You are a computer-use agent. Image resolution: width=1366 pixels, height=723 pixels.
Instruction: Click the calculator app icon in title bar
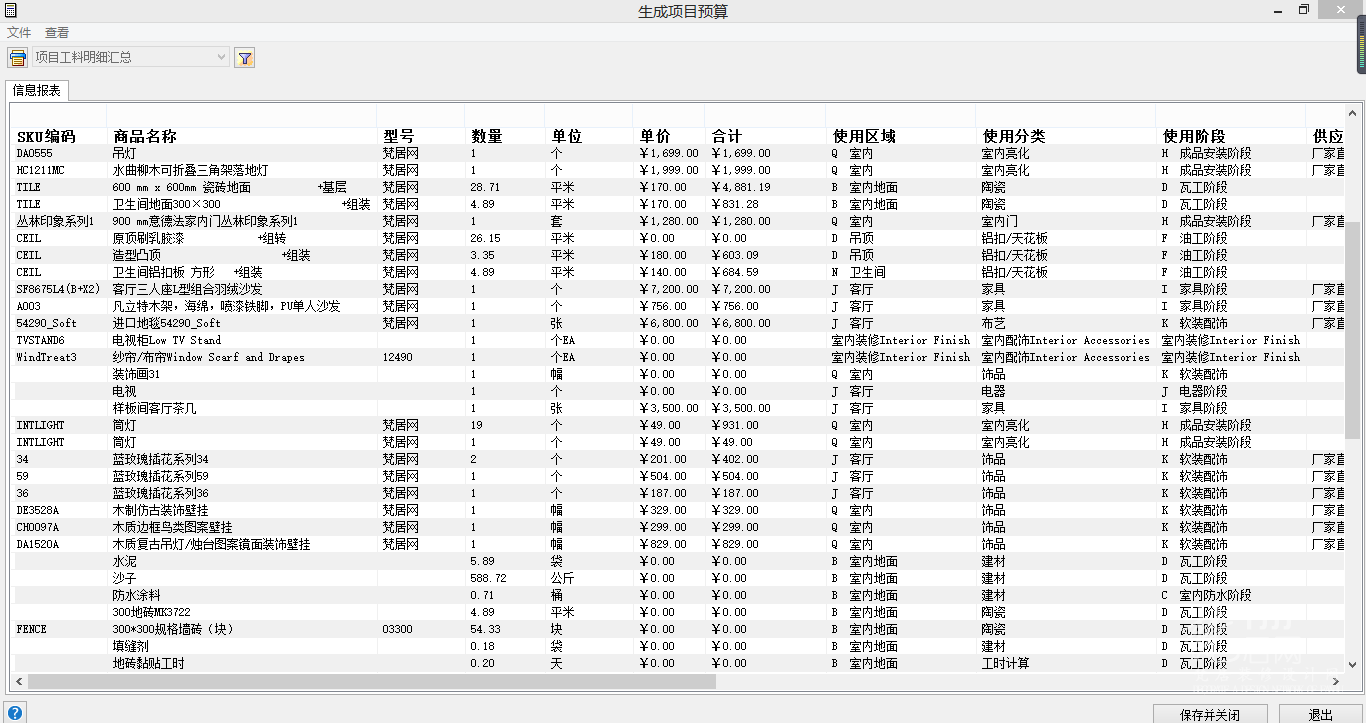point(10,10)
